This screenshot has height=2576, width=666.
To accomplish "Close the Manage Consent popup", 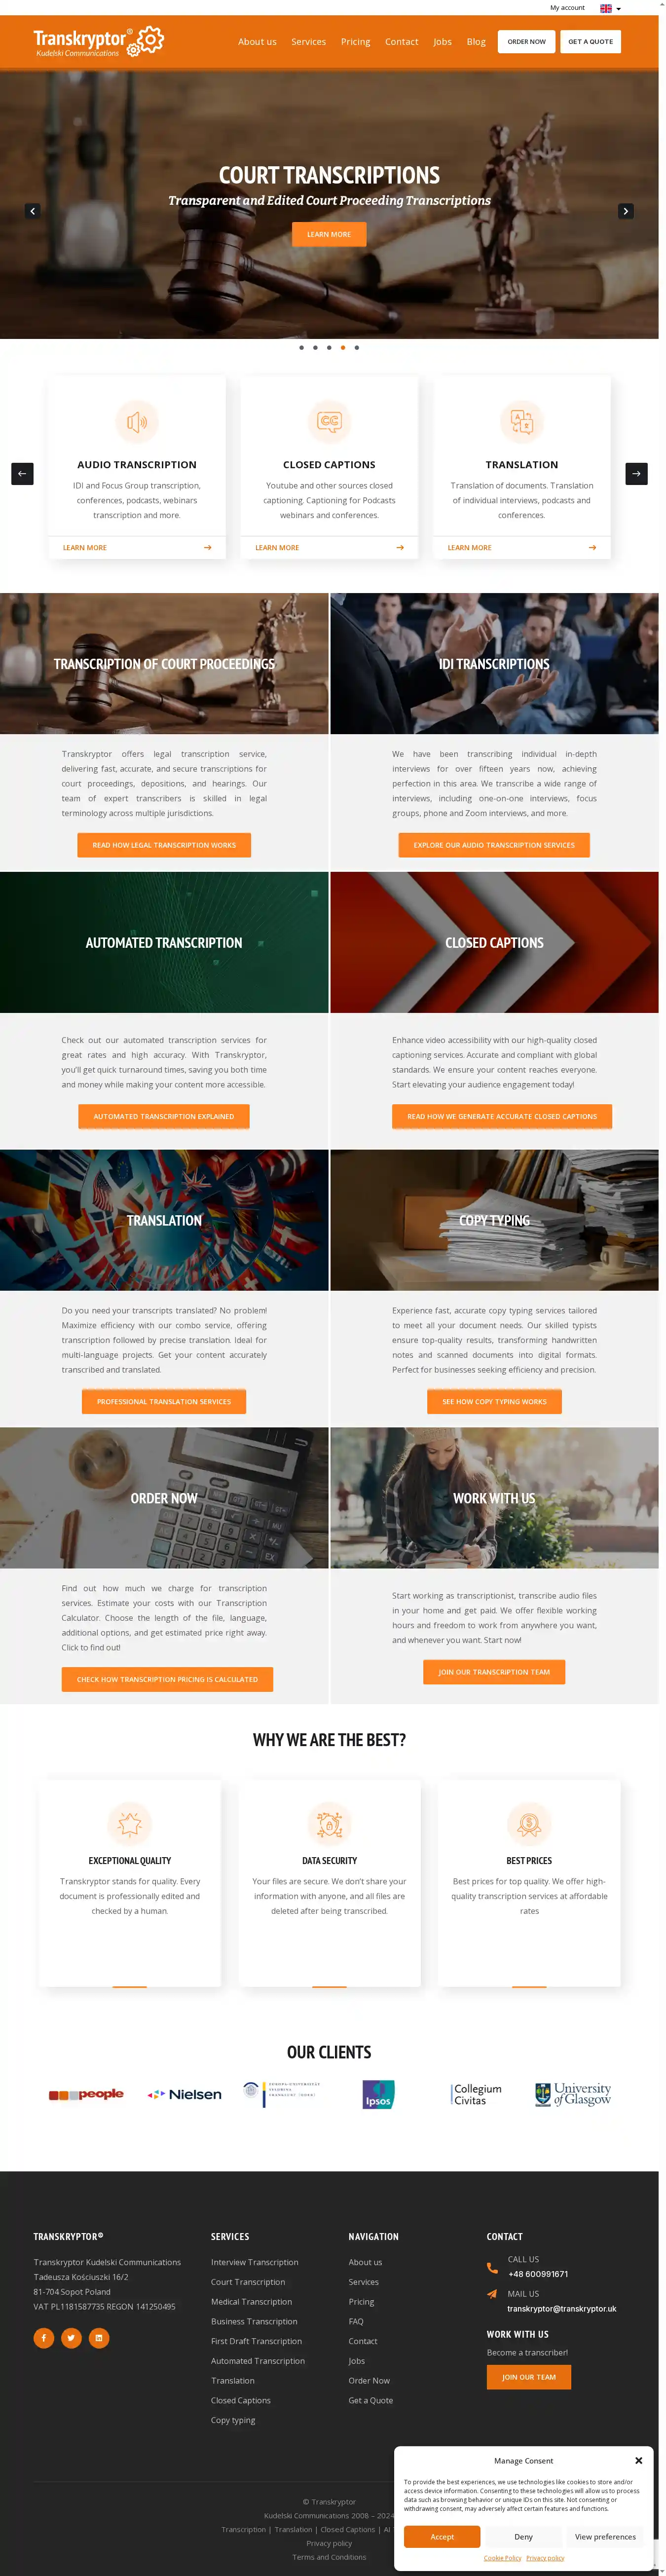I will [x=638, y=2460].
